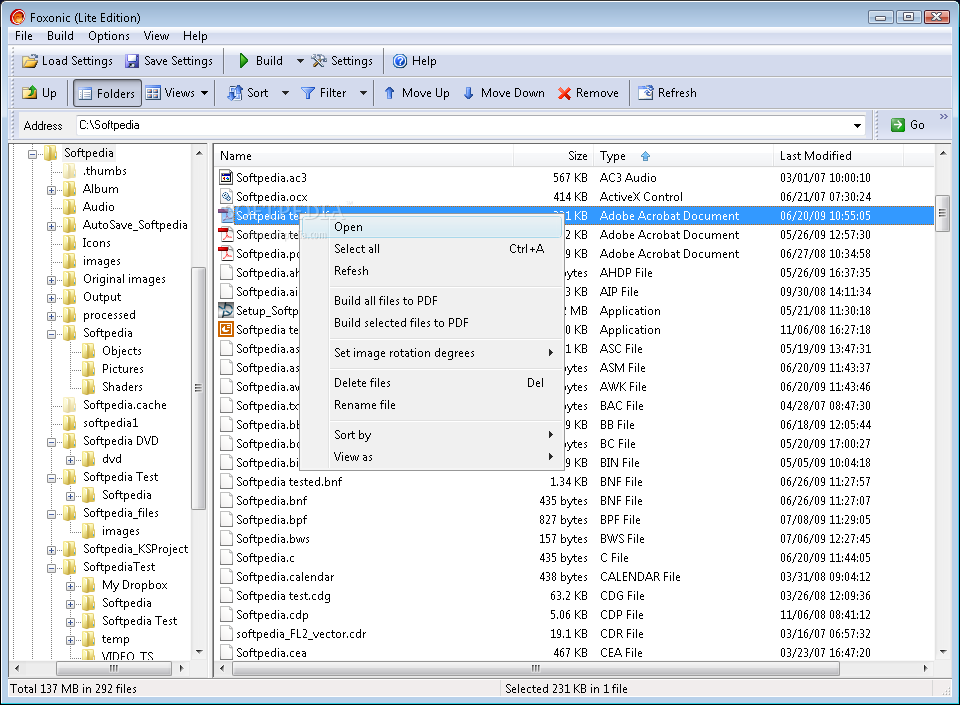Open the File menu

(x=24, y=35)
